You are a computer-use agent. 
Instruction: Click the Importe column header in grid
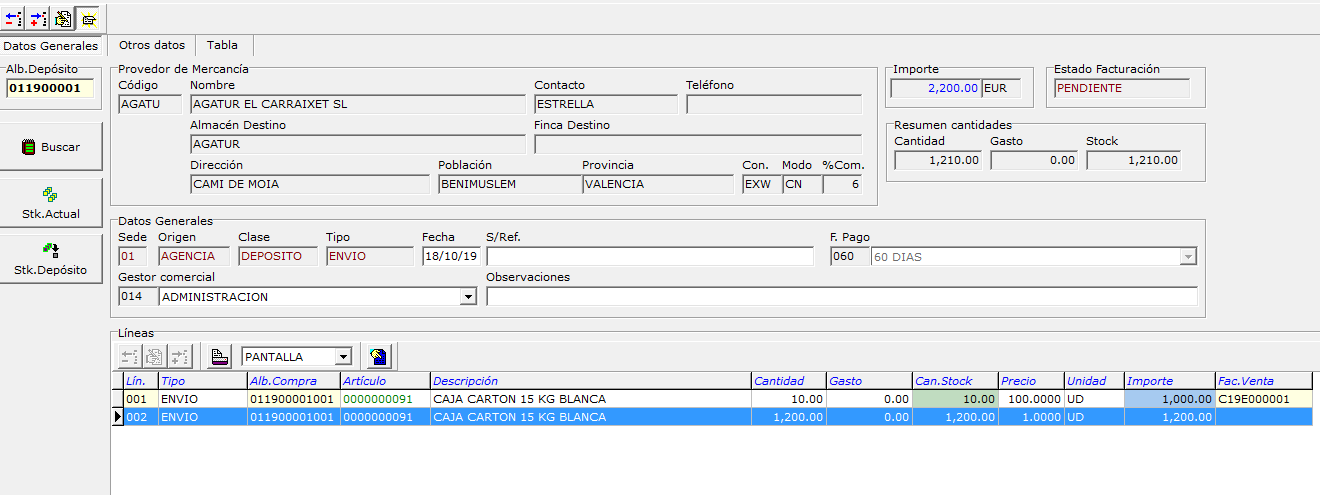(1168, 381)
